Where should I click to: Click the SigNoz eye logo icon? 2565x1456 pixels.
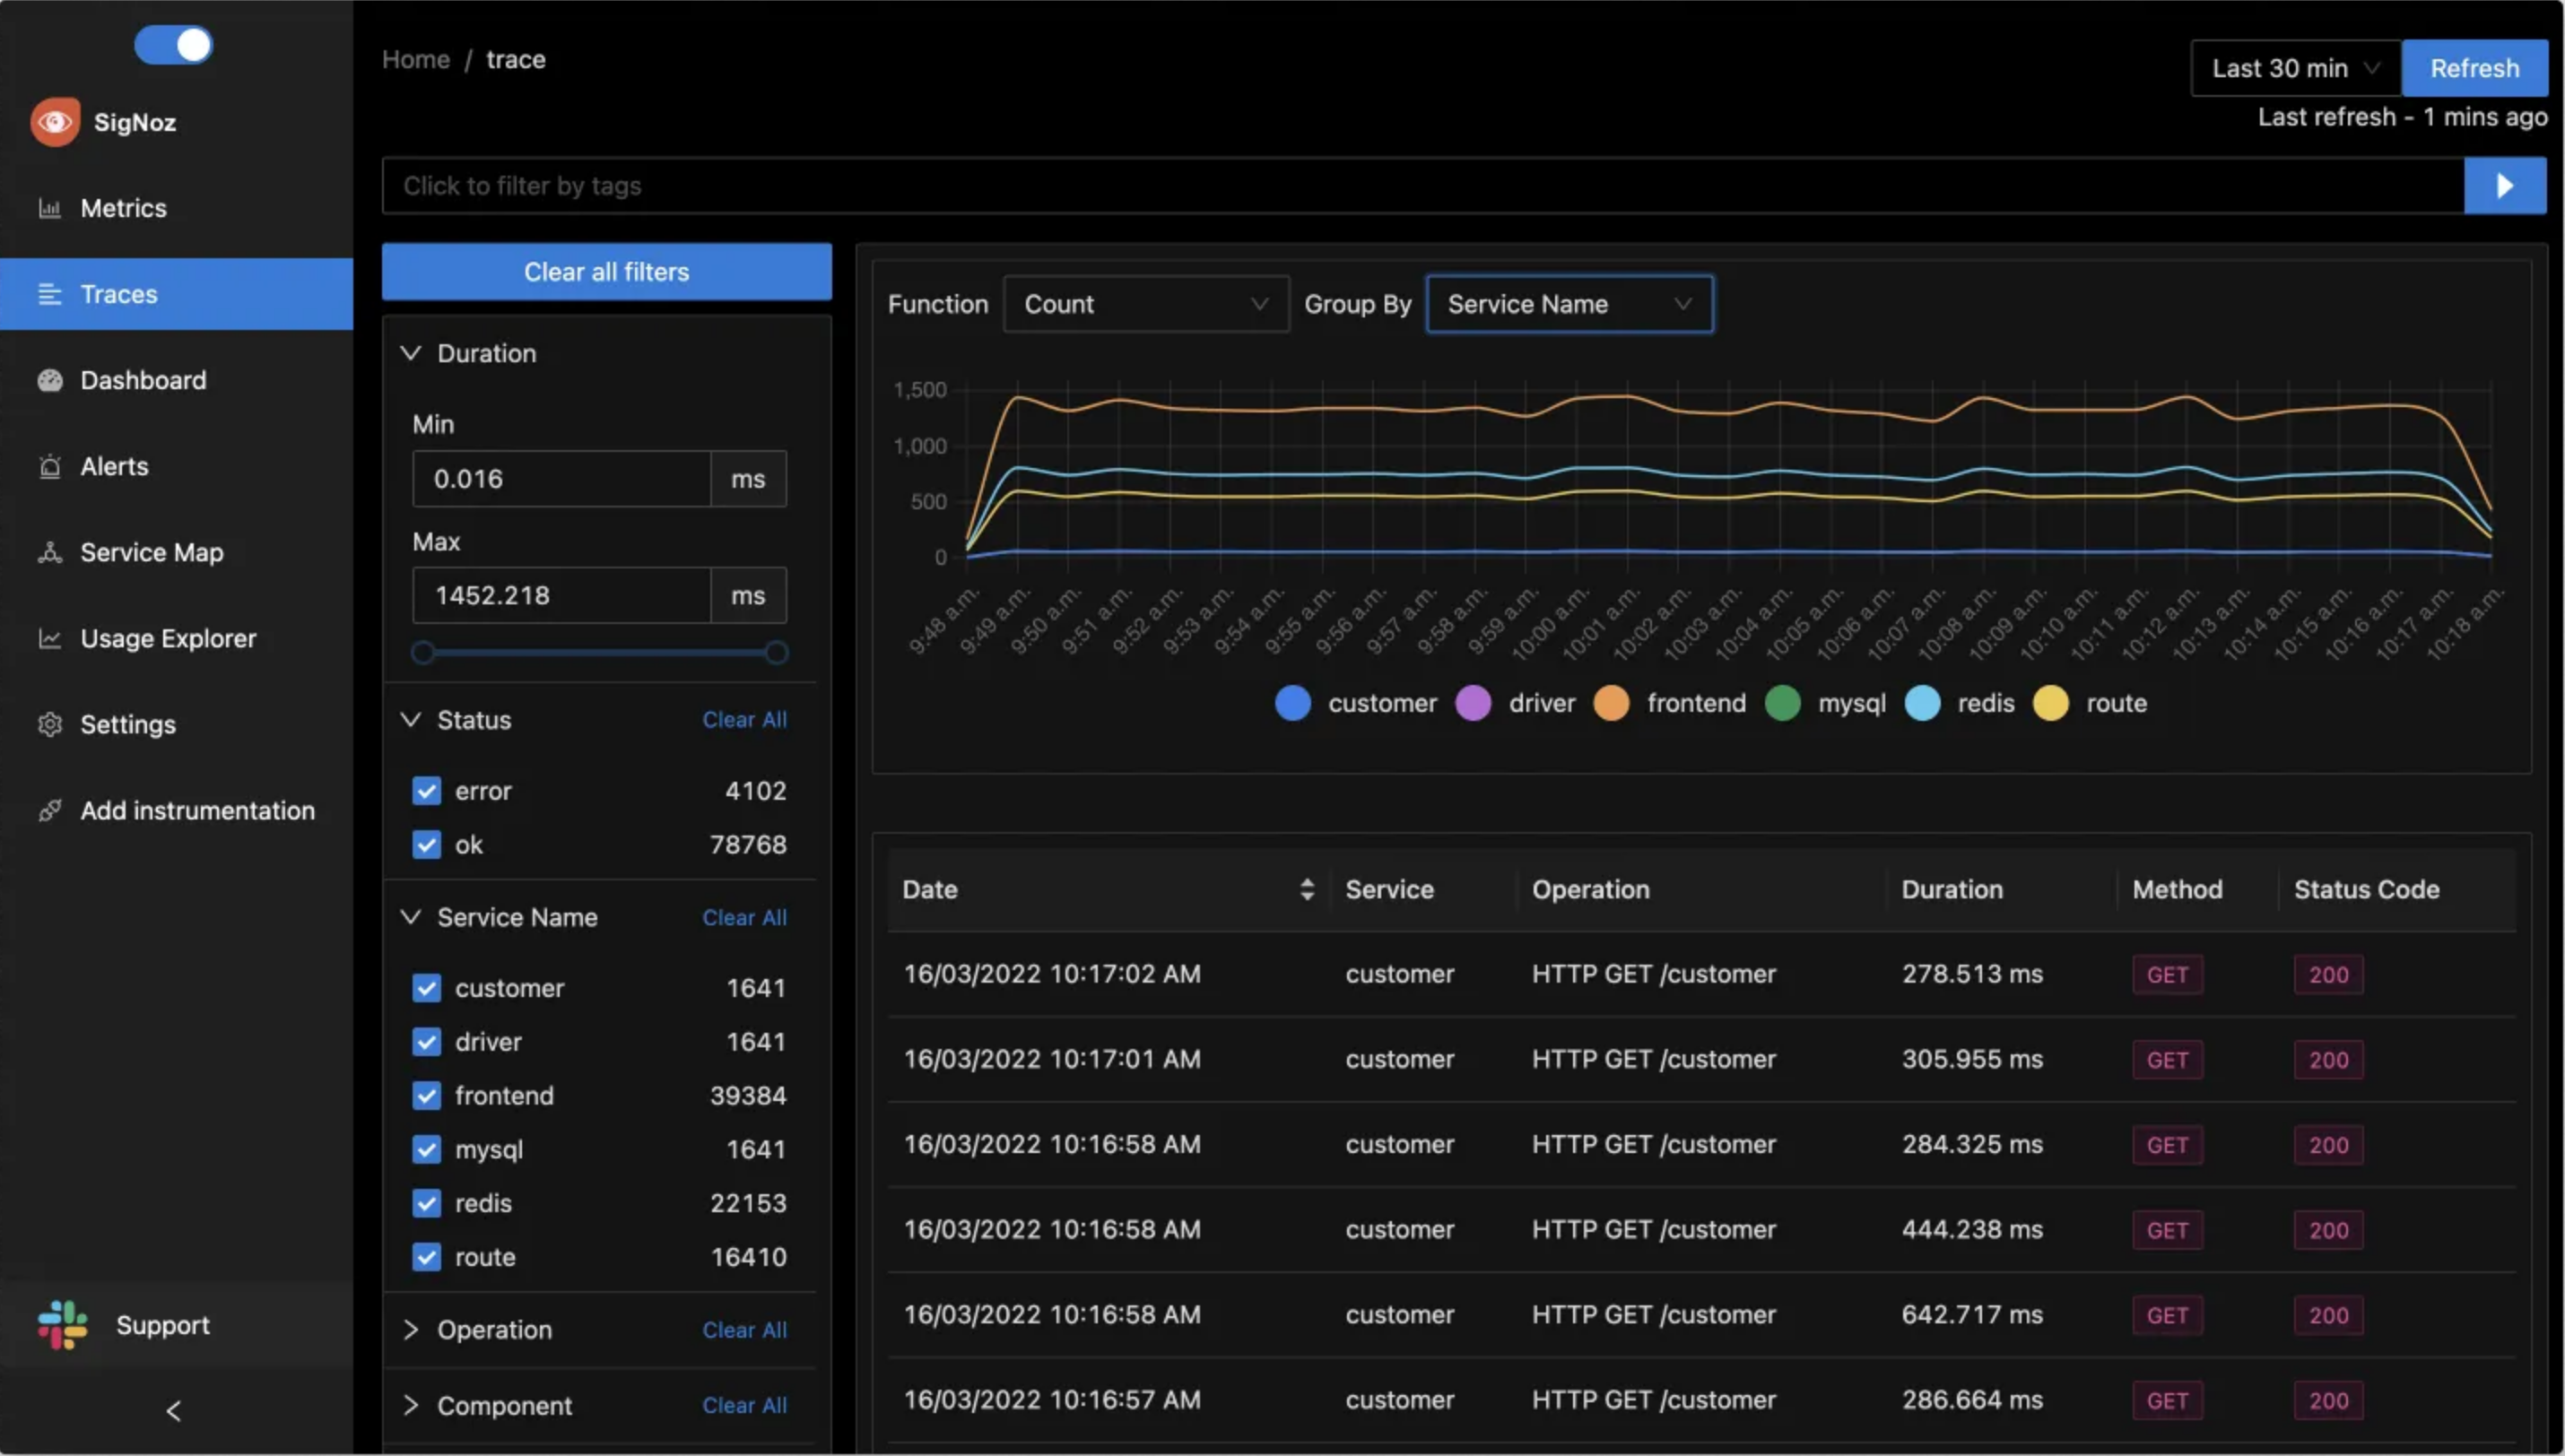(x=55, y=122)
